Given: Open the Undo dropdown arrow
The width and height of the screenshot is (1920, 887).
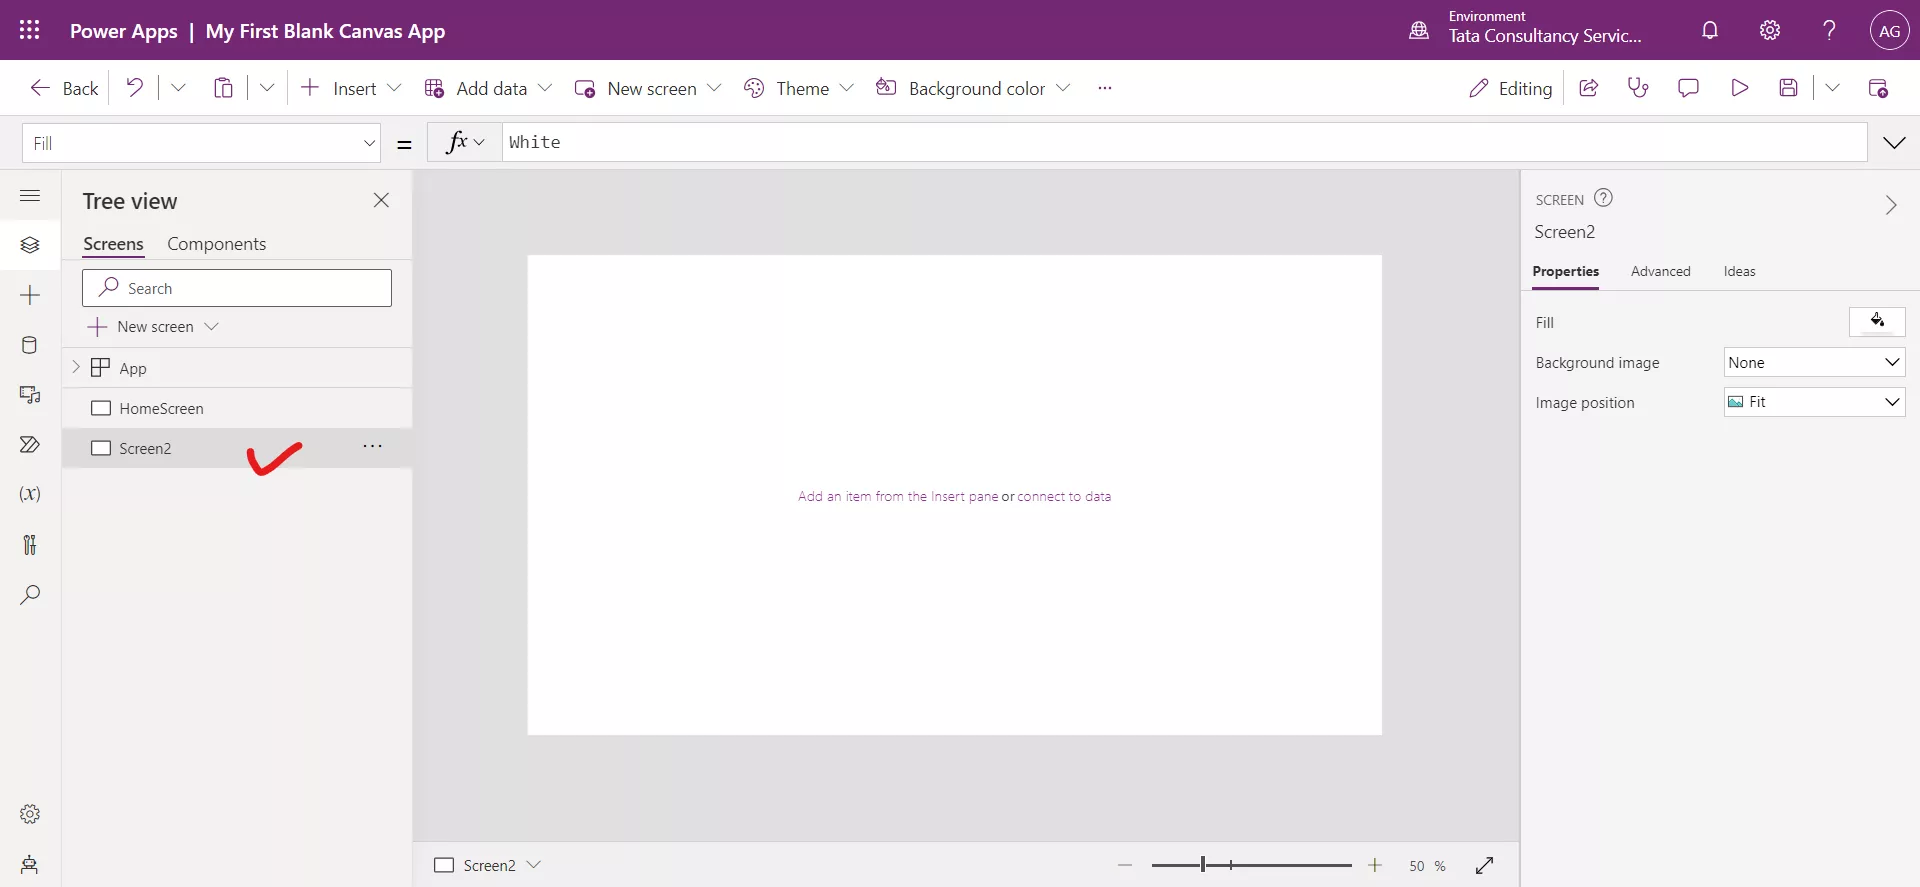Looking at the screenshot, I should coord(178,88).
